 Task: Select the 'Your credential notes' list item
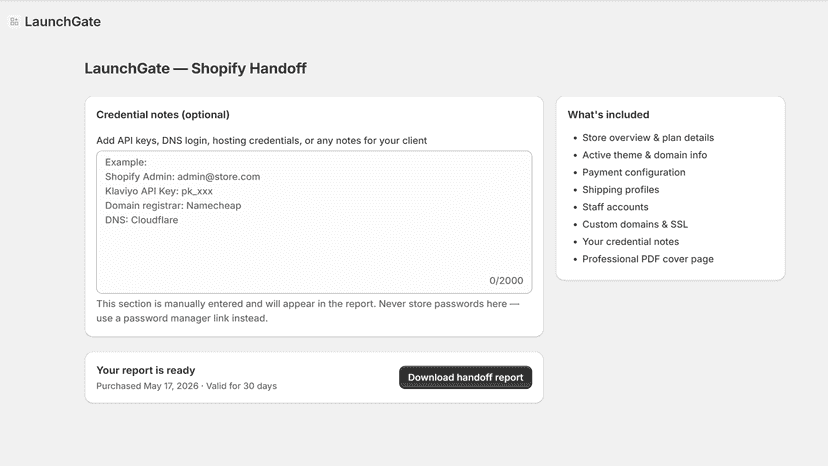click(631, 242)
